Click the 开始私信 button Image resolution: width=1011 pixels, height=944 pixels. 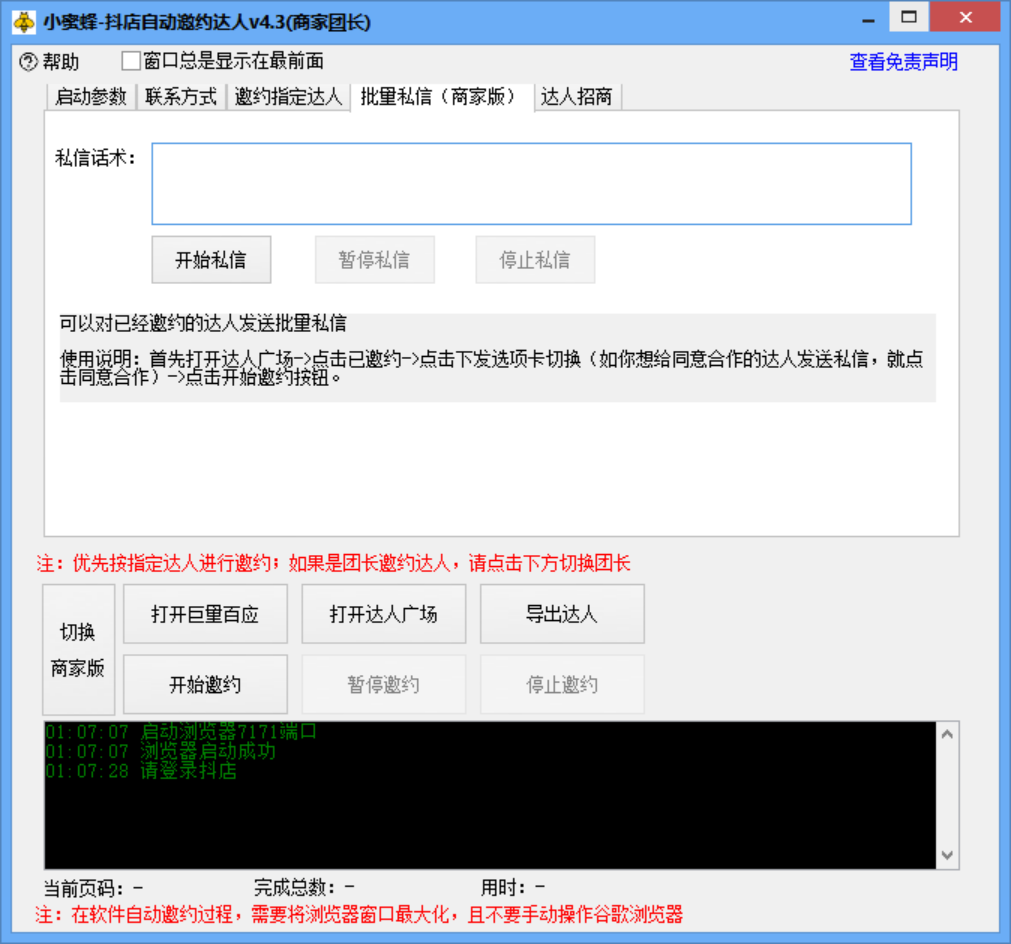[211, 258]
